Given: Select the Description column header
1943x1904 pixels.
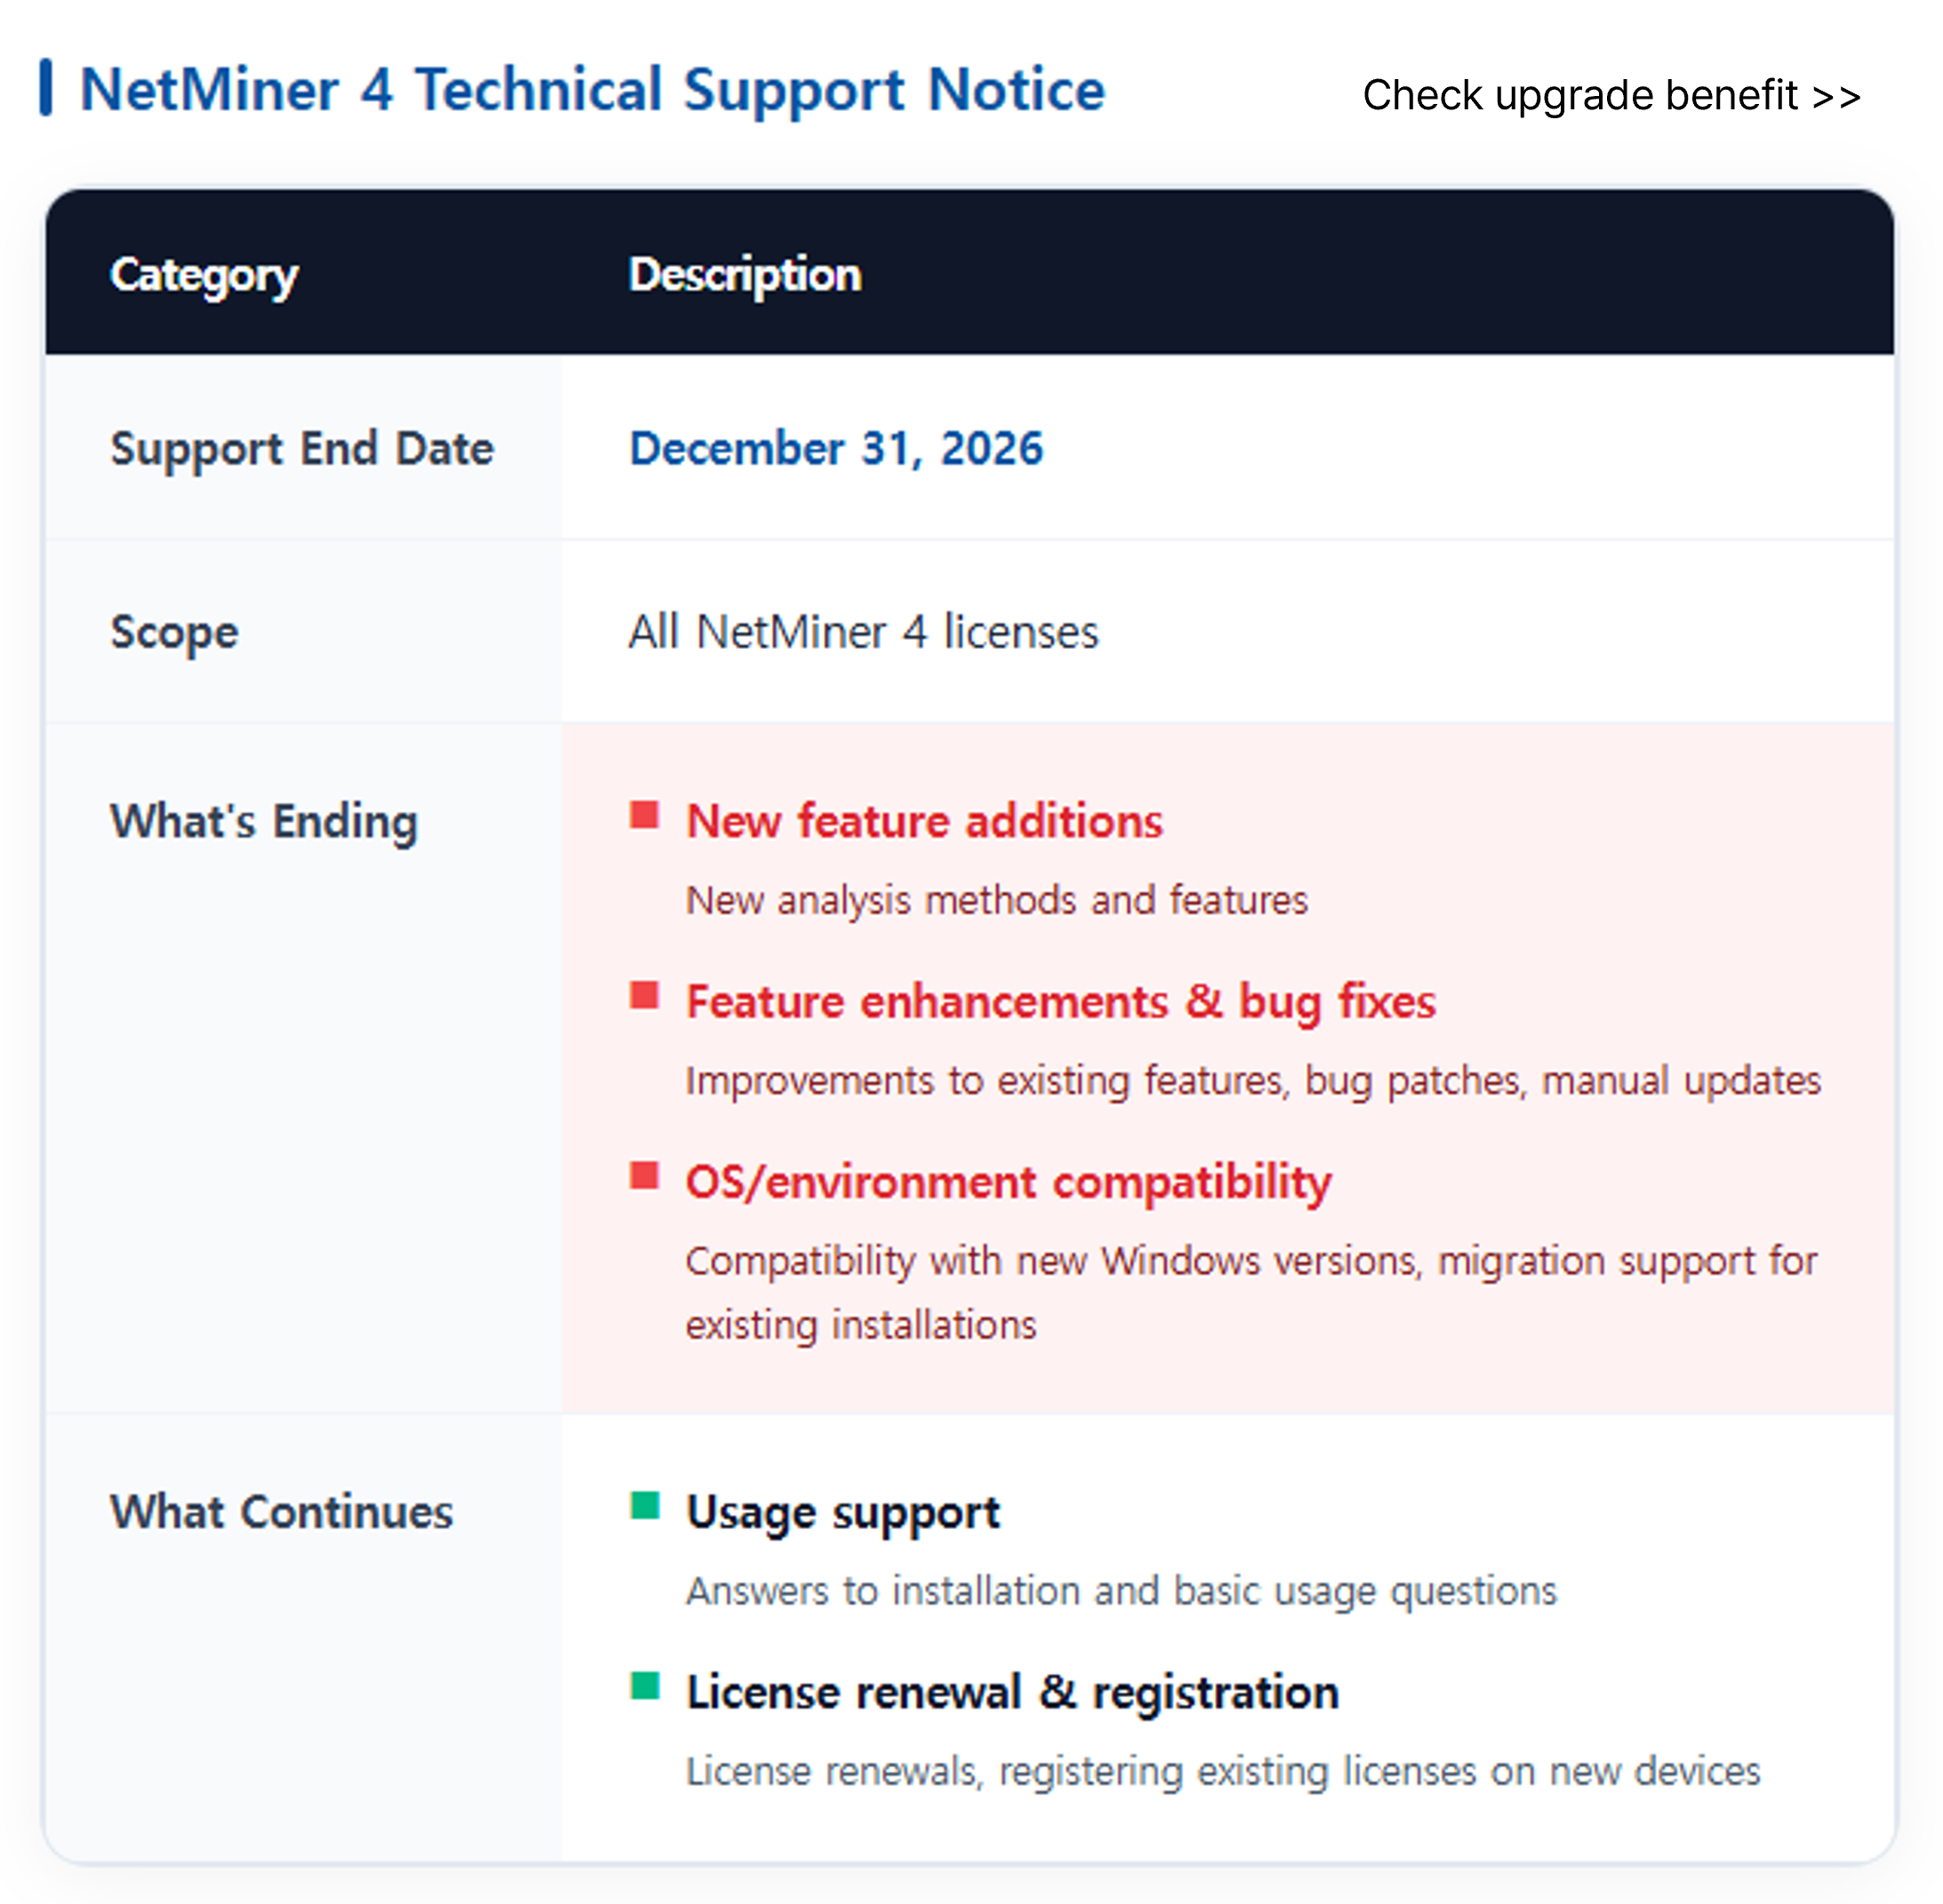Looking at the screenshot, I should [745, 275].
